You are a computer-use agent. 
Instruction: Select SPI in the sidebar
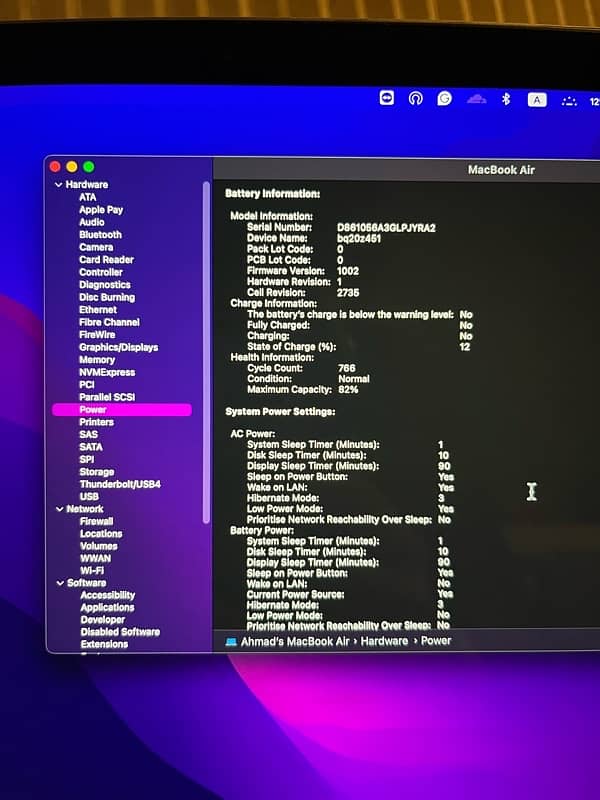click(x=87, y=459)
